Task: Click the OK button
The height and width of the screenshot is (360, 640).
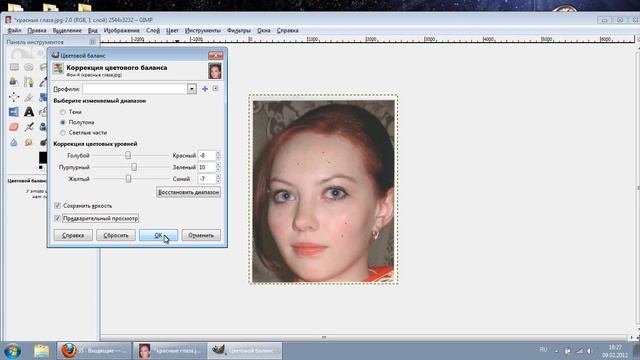Action: coord(158,236)
